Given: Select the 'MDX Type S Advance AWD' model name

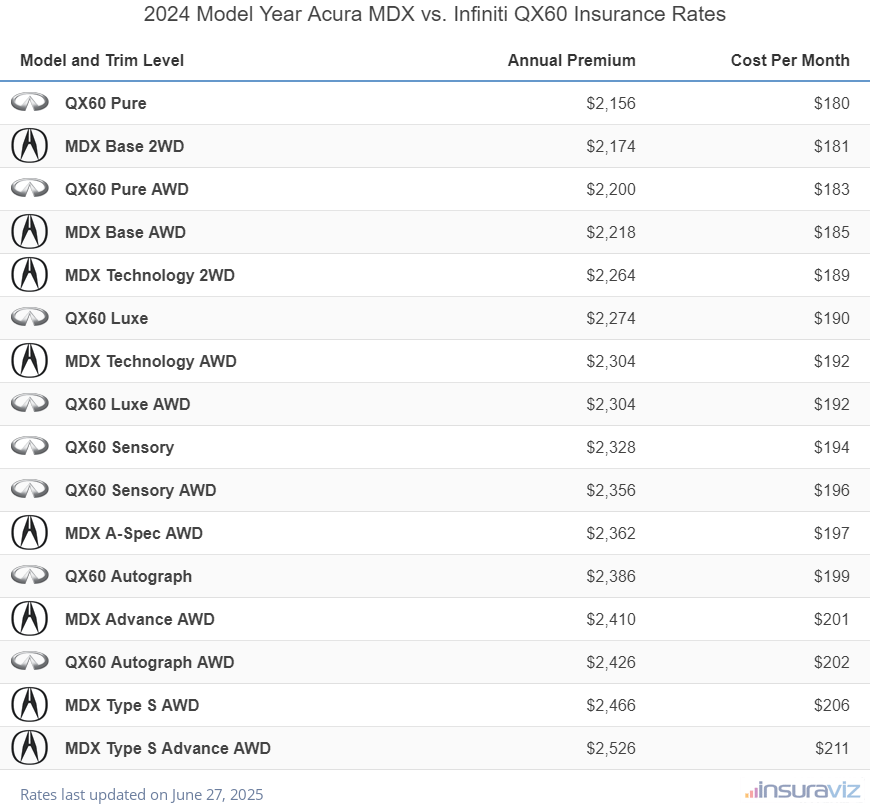Looking at the screenshot, I should point(168,748).
